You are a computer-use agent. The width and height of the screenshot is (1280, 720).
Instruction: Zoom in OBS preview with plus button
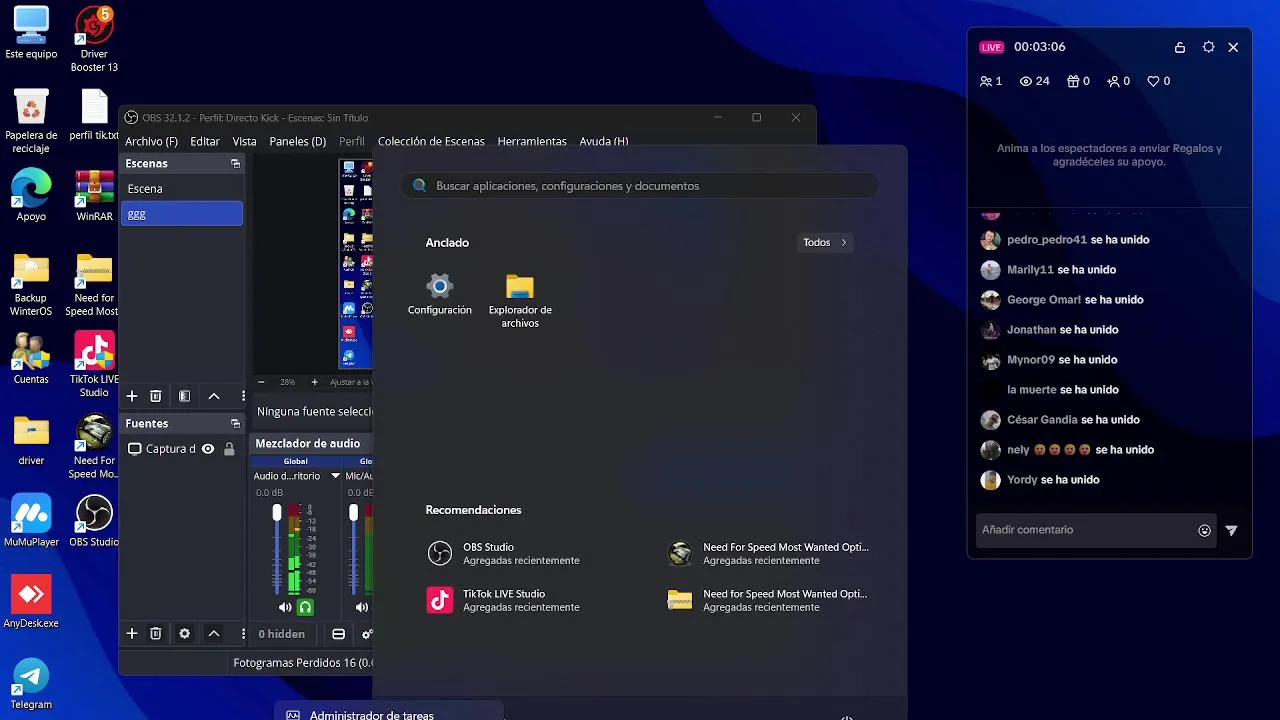pyautogui.click(x=314, y=382)
